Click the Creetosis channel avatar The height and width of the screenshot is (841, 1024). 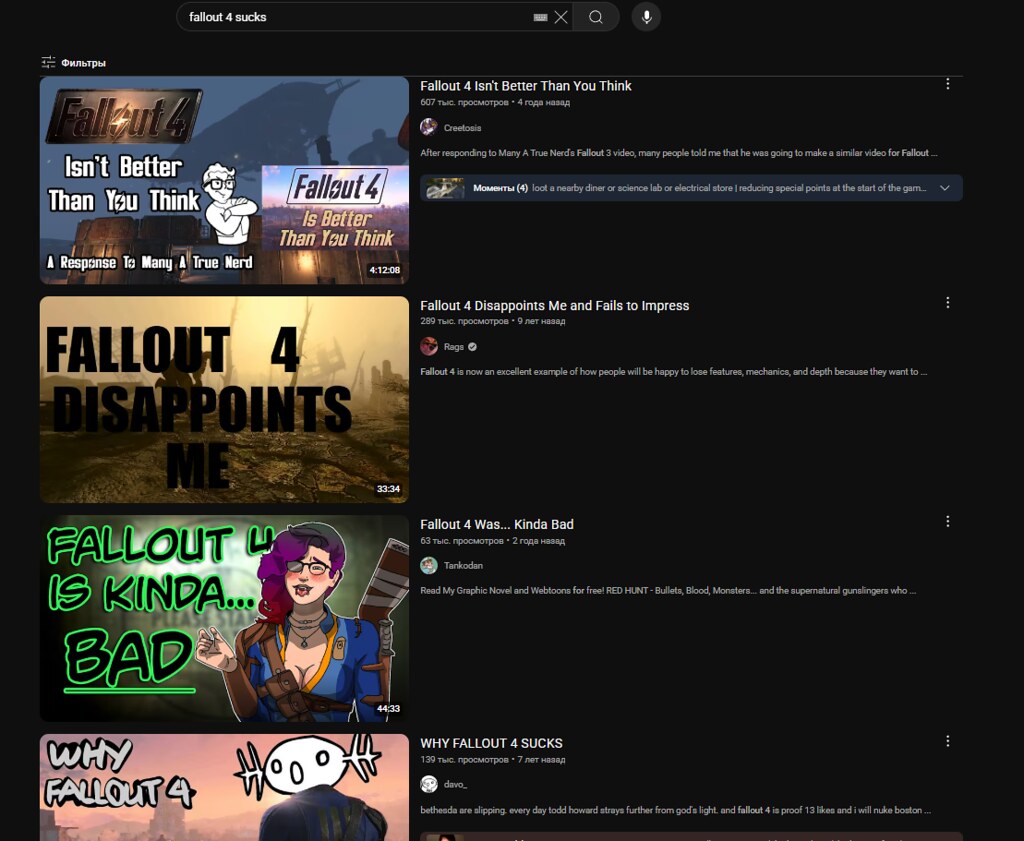coord(428,127)
